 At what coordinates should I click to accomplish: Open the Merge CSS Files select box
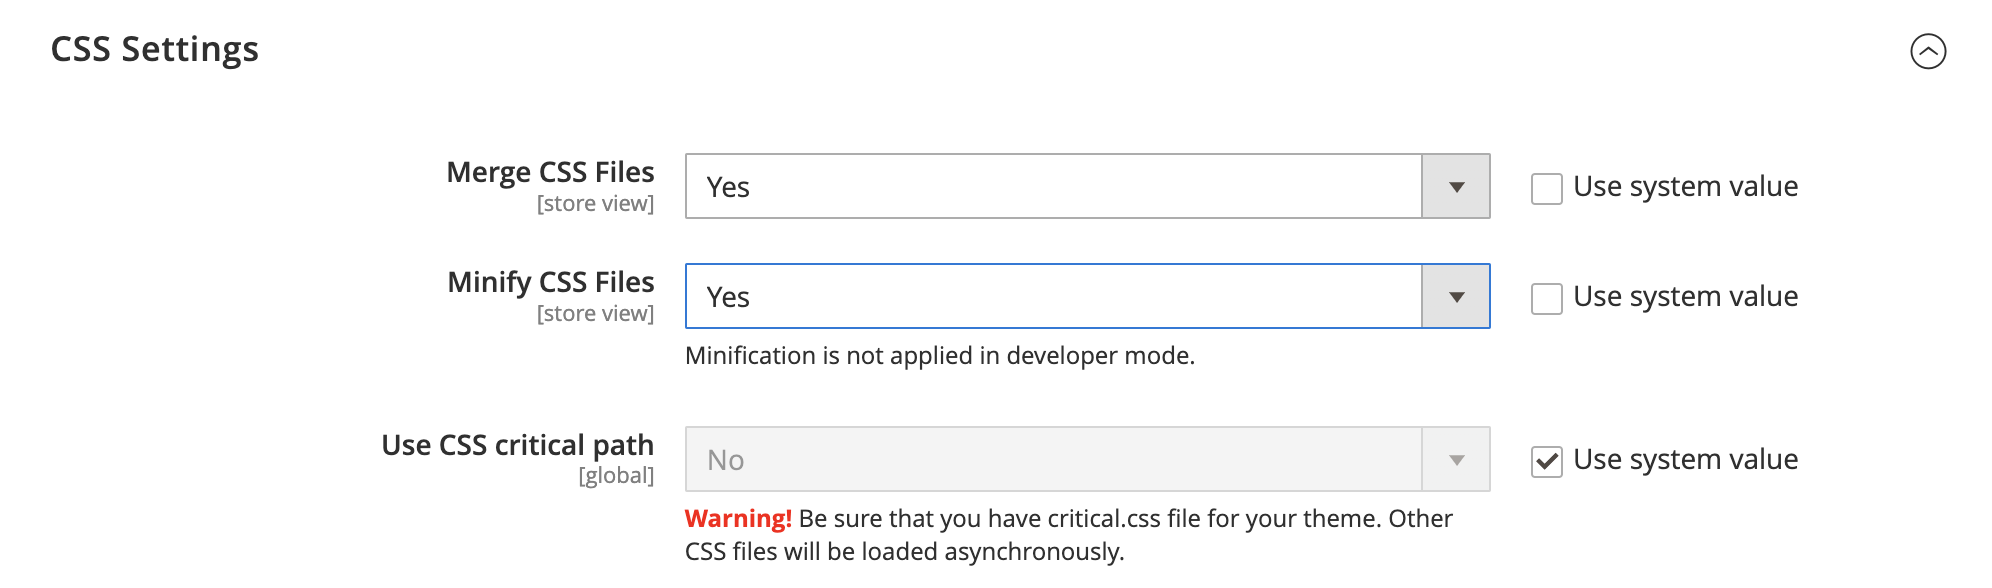(1053, 187)
